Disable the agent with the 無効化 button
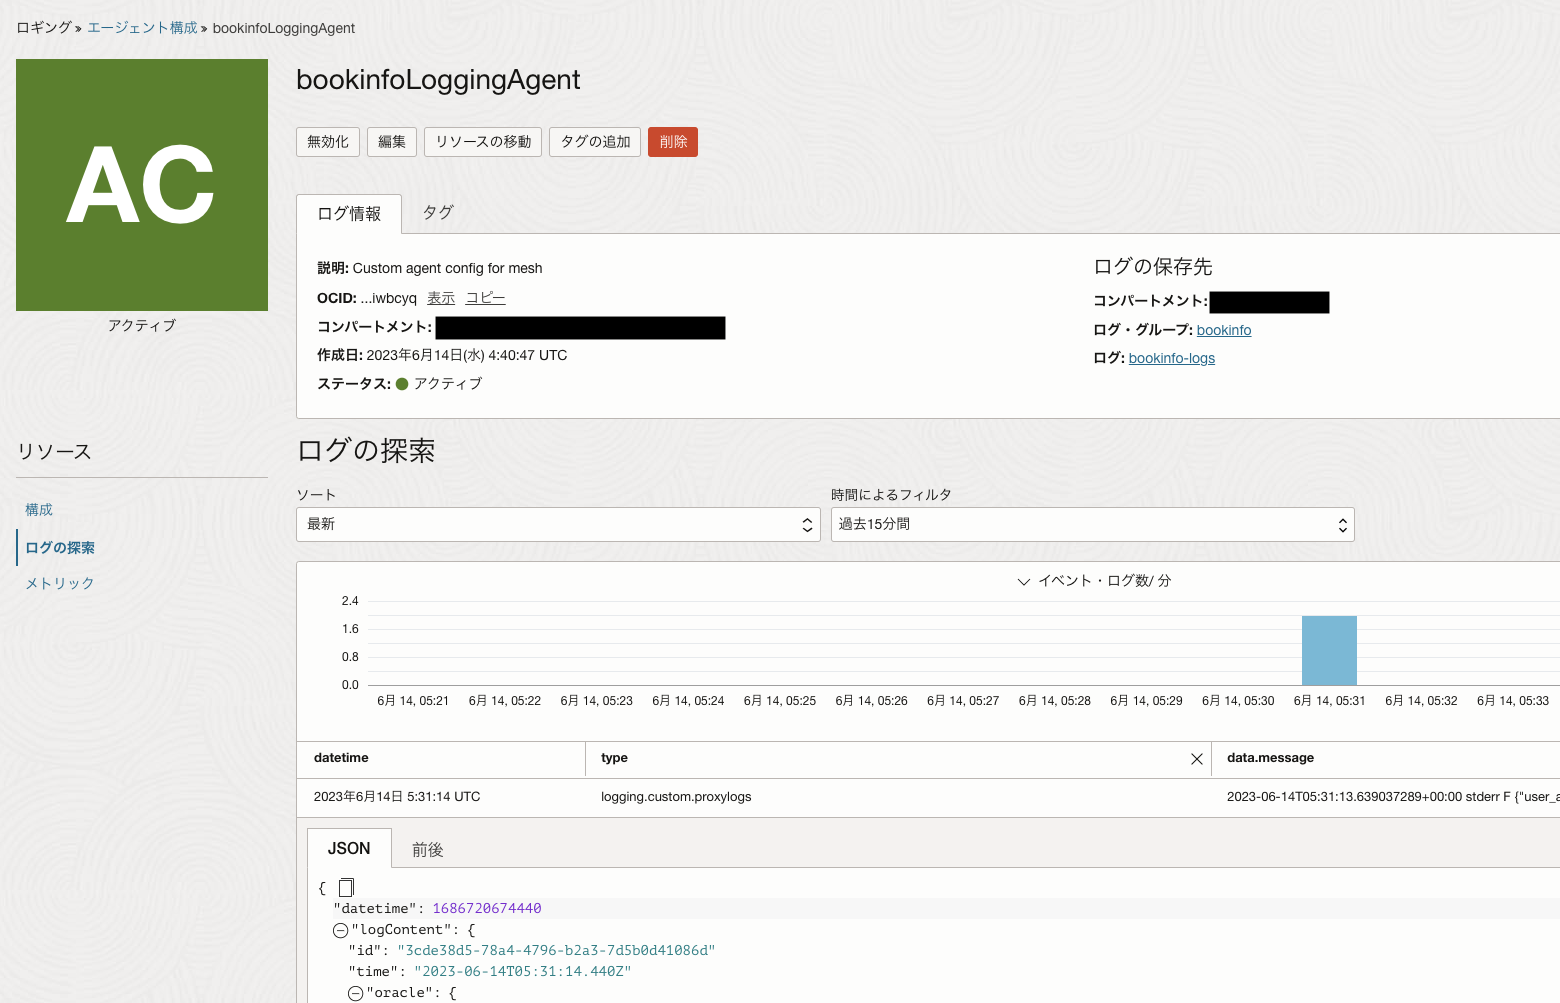The image size is (1560, 1003). click(x=327, y=141)
